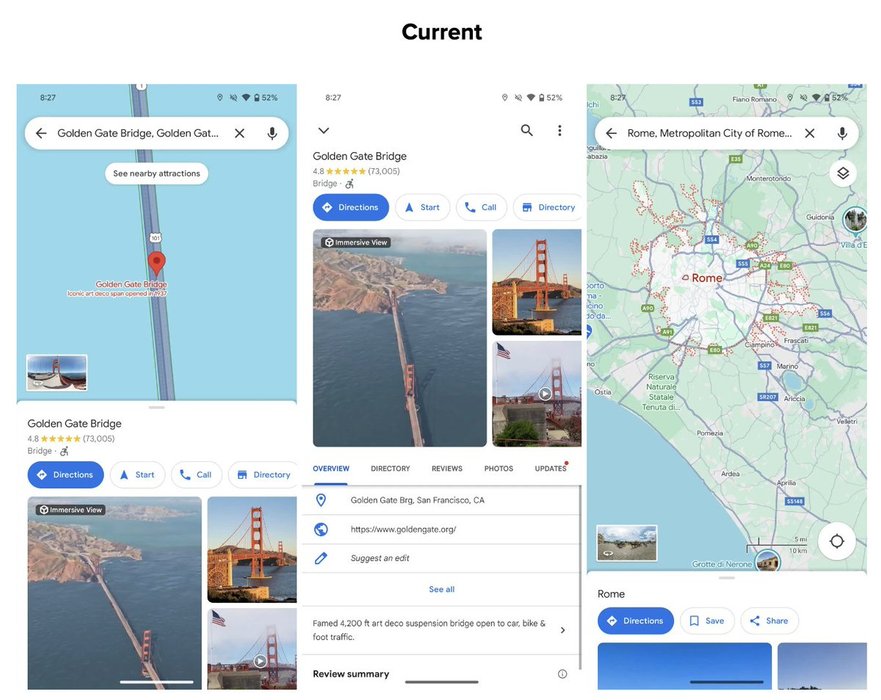This screenshot has width=881, height=700.
Task: Tap See all link
Action: click(x=442, y=589)
